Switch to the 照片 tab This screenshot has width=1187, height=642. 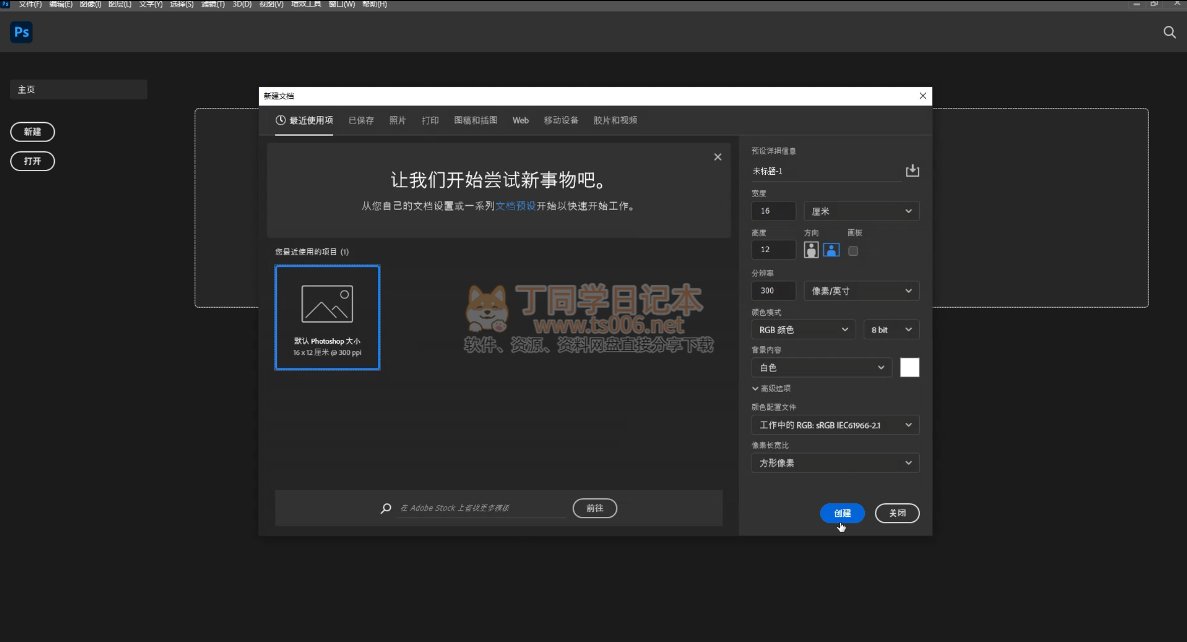click(x=397, y=120)
